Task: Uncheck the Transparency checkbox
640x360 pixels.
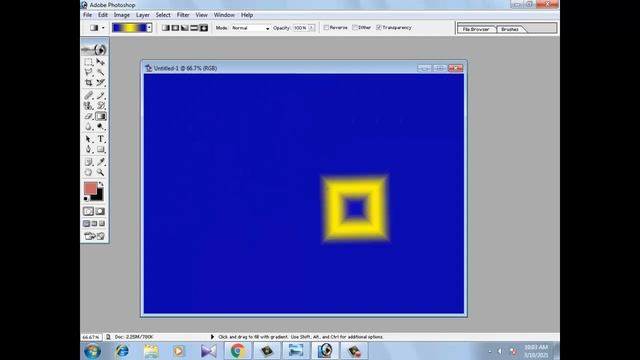Action: click(379, 27)
